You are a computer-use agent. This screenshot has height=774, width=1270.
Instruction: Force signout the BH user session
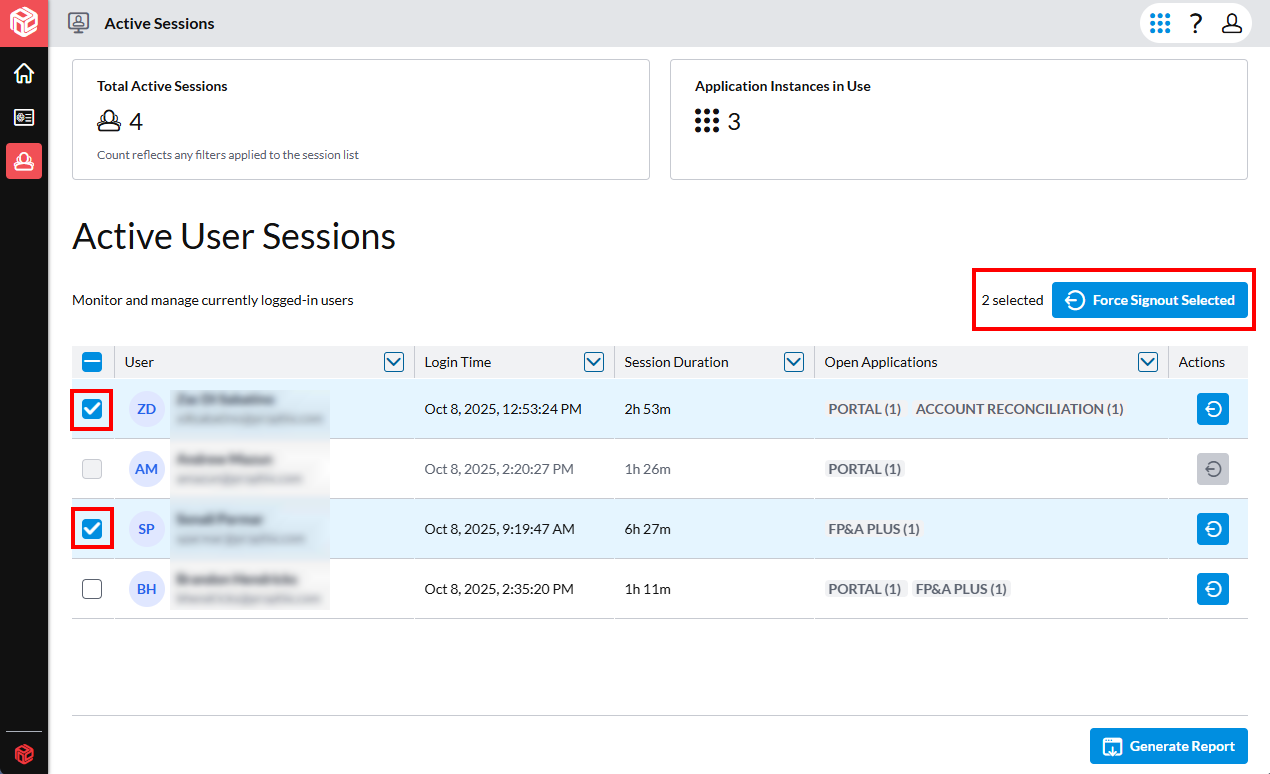[x=1212, y=589]
